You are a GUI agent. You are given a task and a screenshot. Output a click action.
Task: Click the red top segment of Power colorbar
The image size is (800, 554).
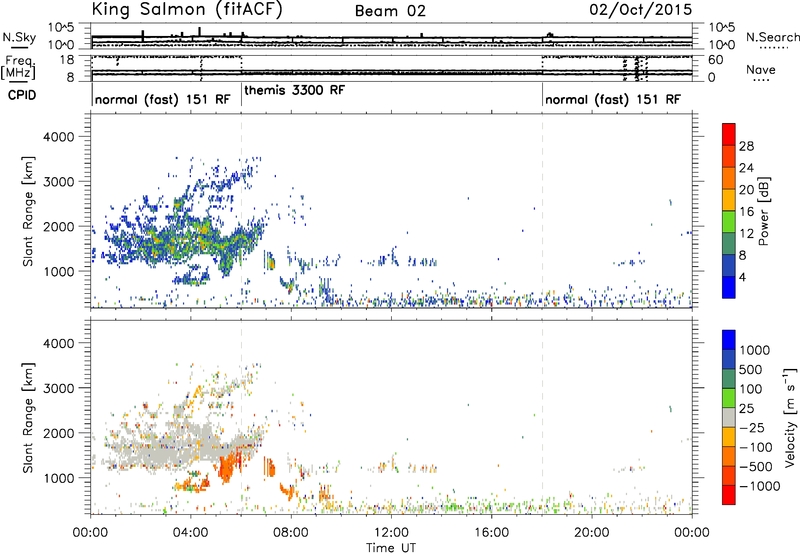click(729, 134)
